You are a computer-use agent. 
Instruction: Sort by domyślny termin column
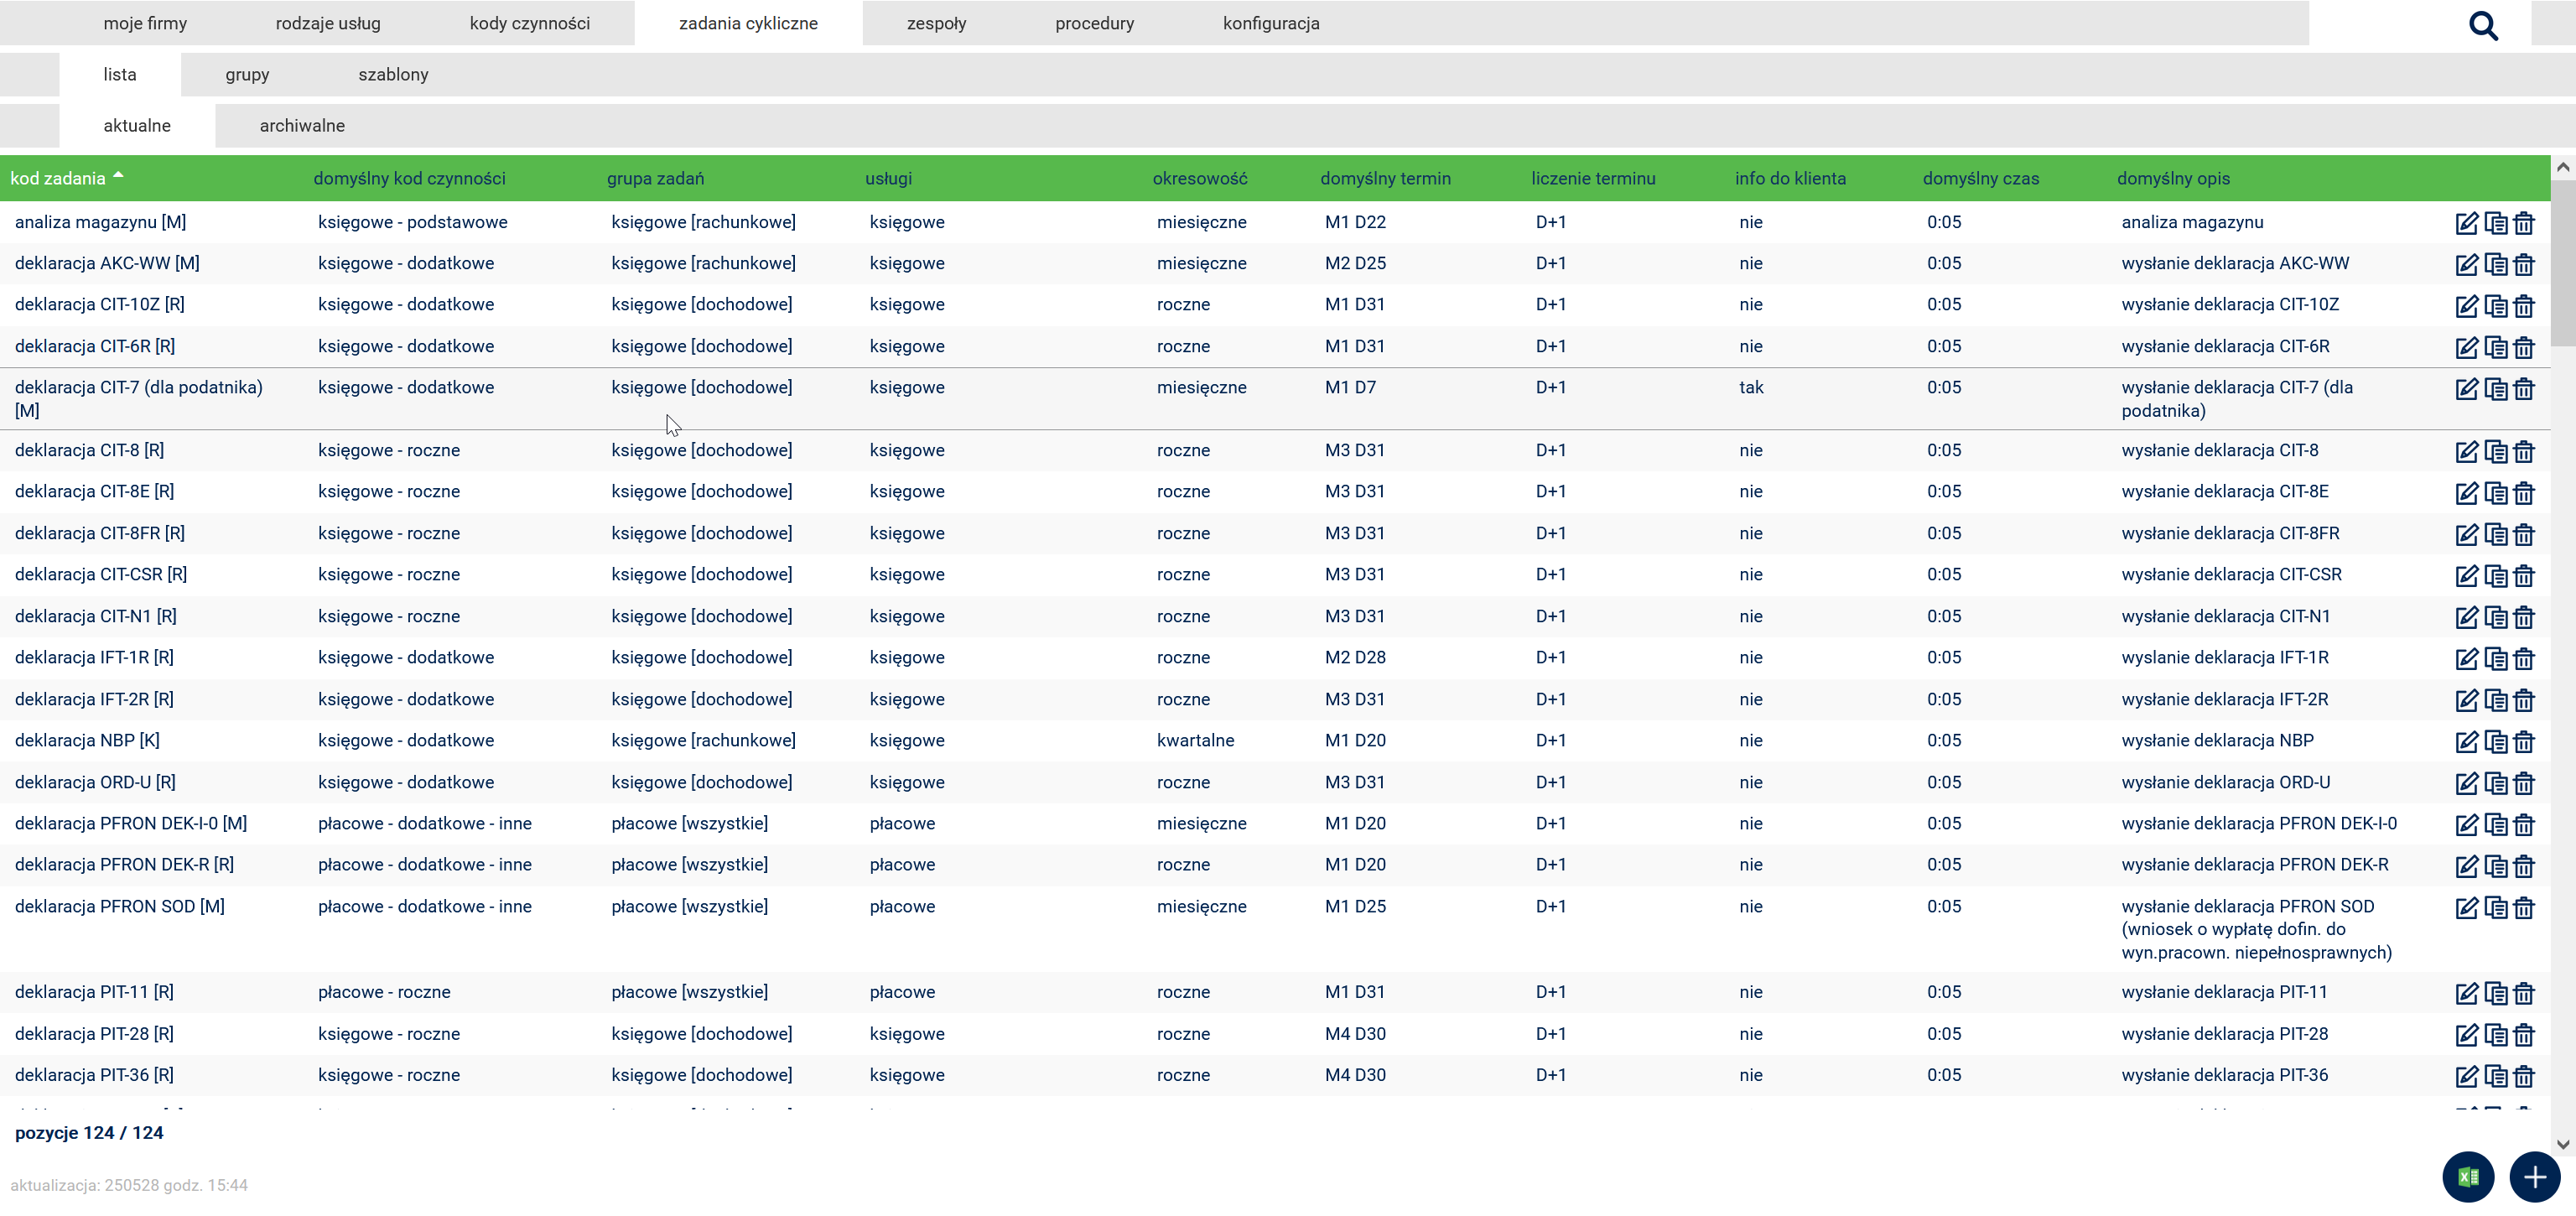tap(1385, 178)
